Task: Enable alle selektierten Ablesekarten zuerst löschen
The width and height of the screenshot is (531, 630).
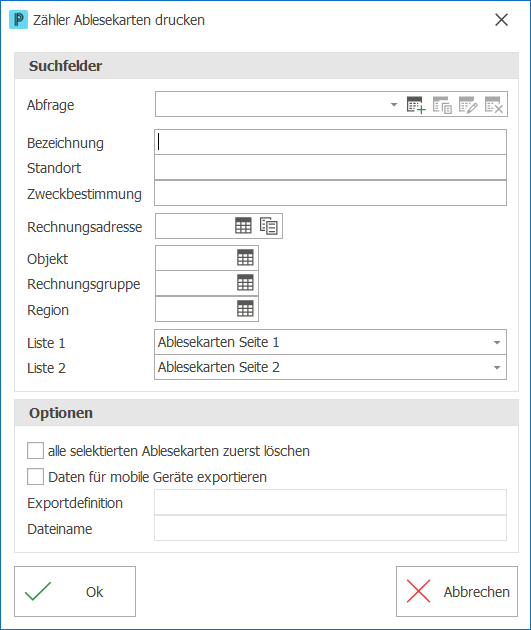Action: [35, 450]
